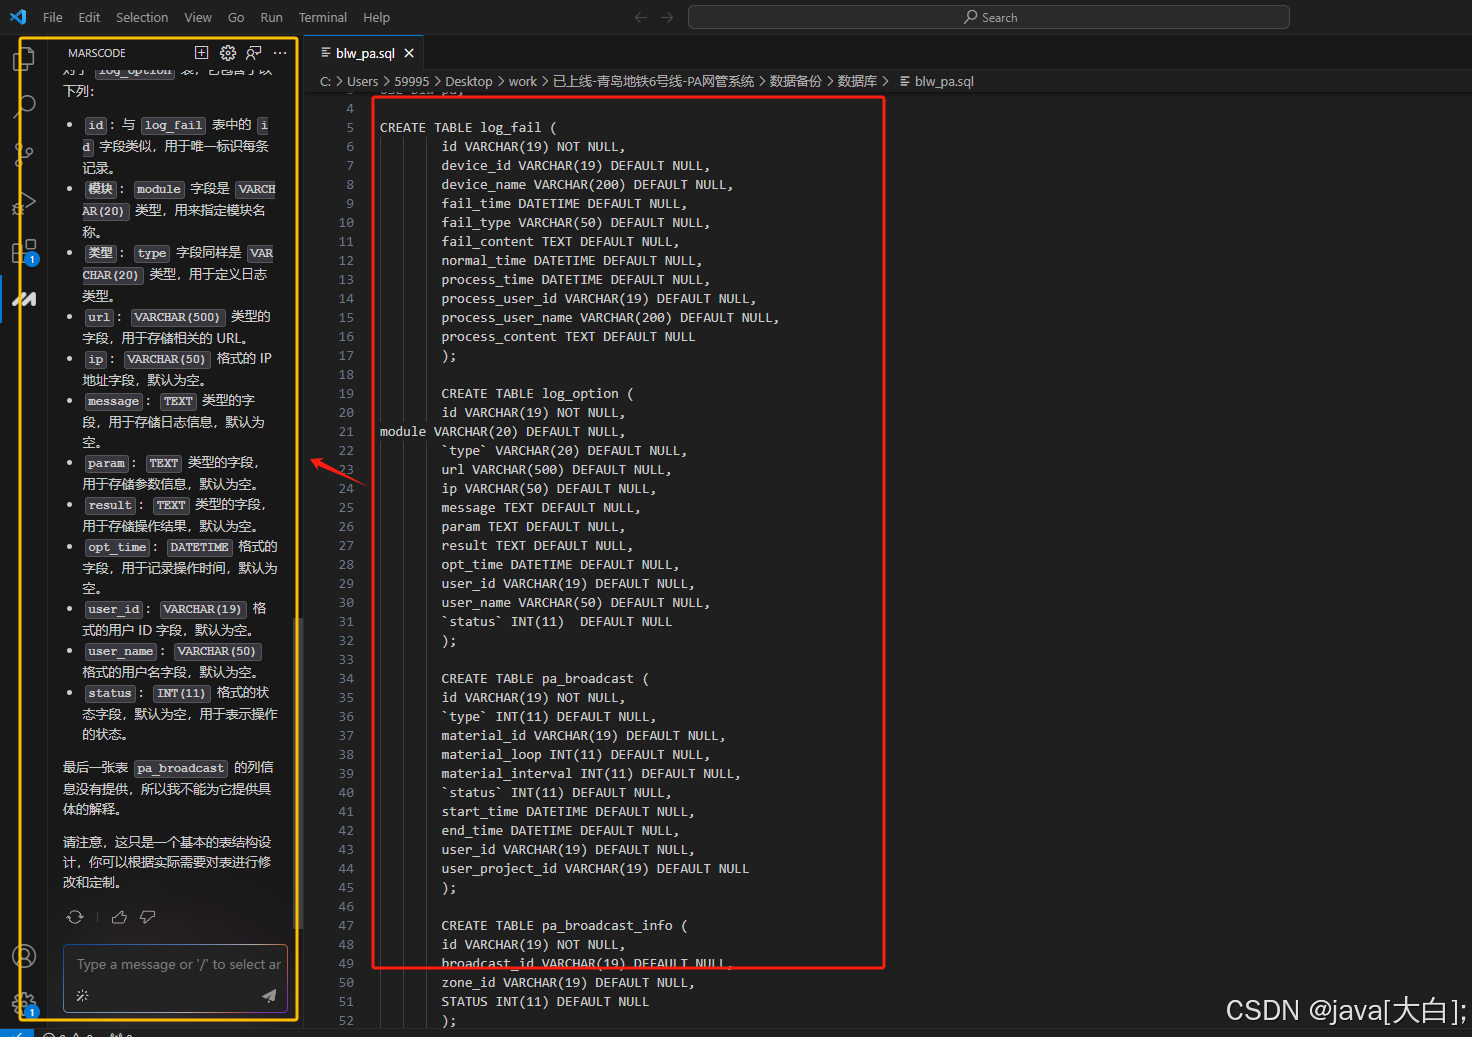Expand the Users breadcrumb

click(x=362, y=82)
